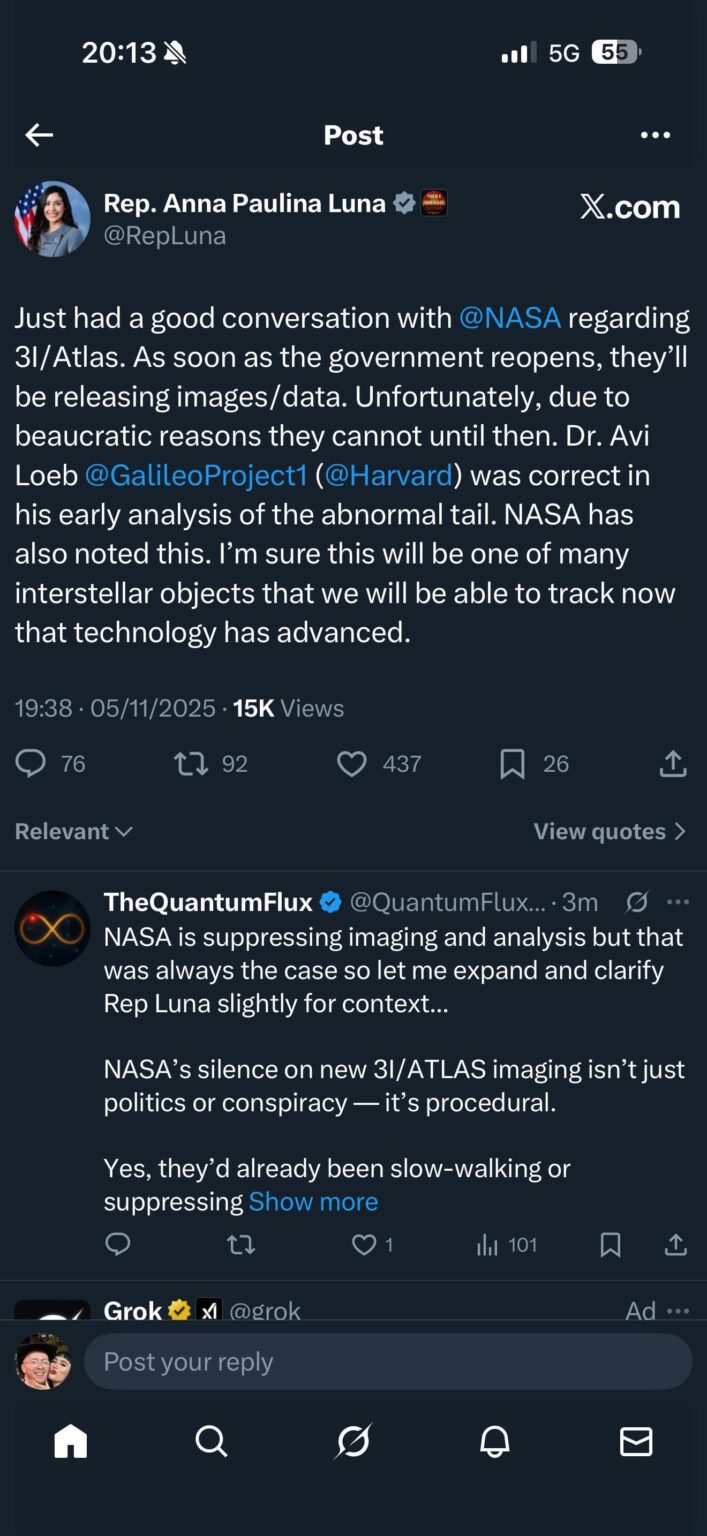This screenshot has width=707, height=1536.
Task: Bookmark Rep Luna's post
Action: [x=512, y=763]
